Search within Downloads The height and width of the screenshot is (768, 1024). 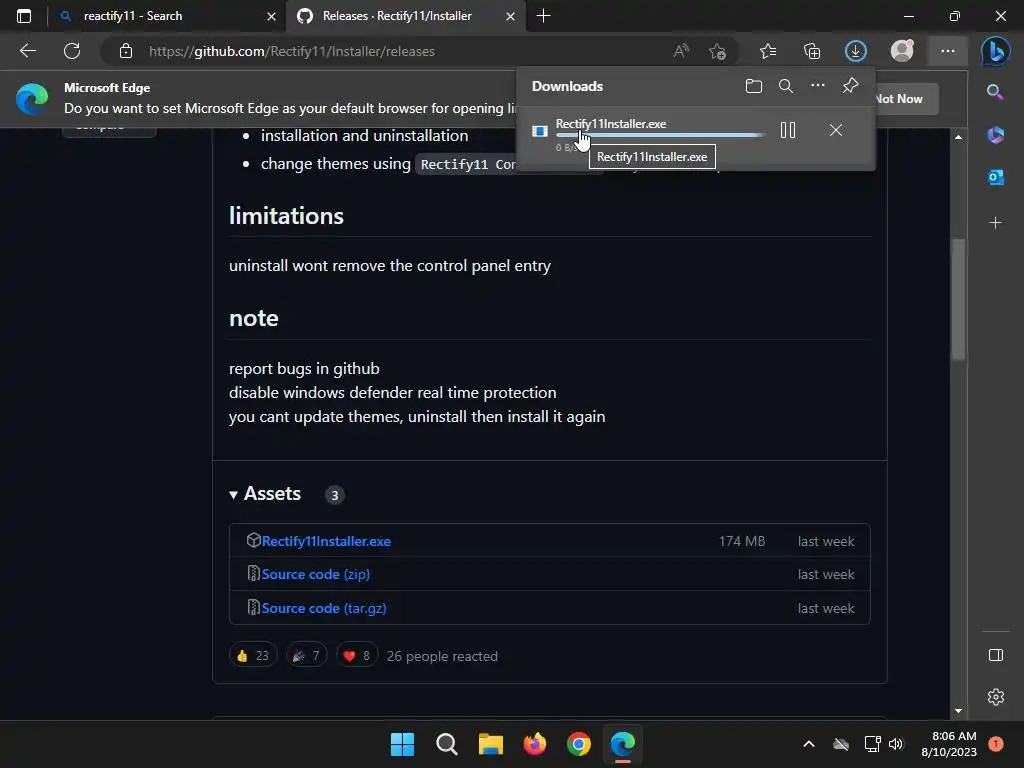786,86
